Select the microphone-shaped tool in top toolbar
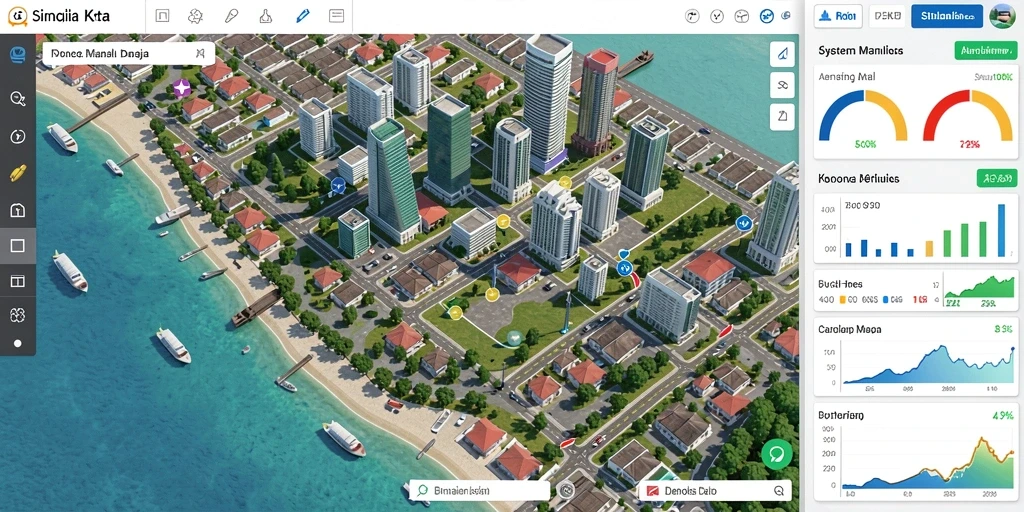 pos(231,16)
